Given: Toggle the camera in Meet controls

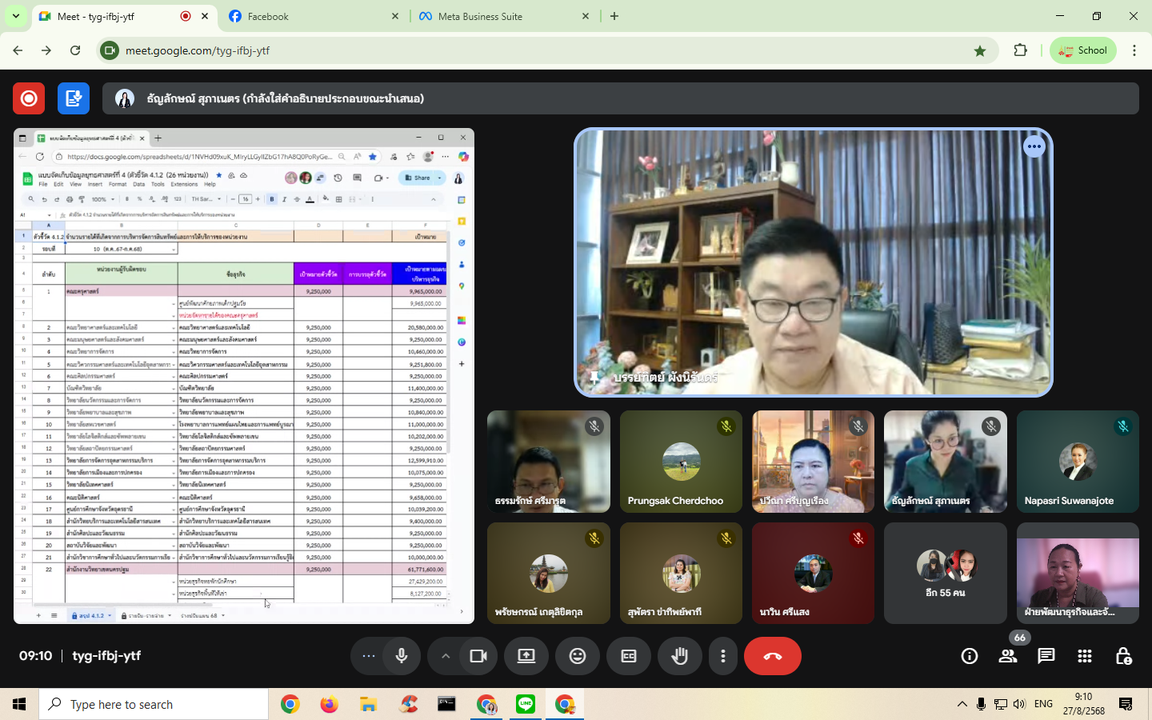Looking at the screenshot, I should (x=478, y=656).
